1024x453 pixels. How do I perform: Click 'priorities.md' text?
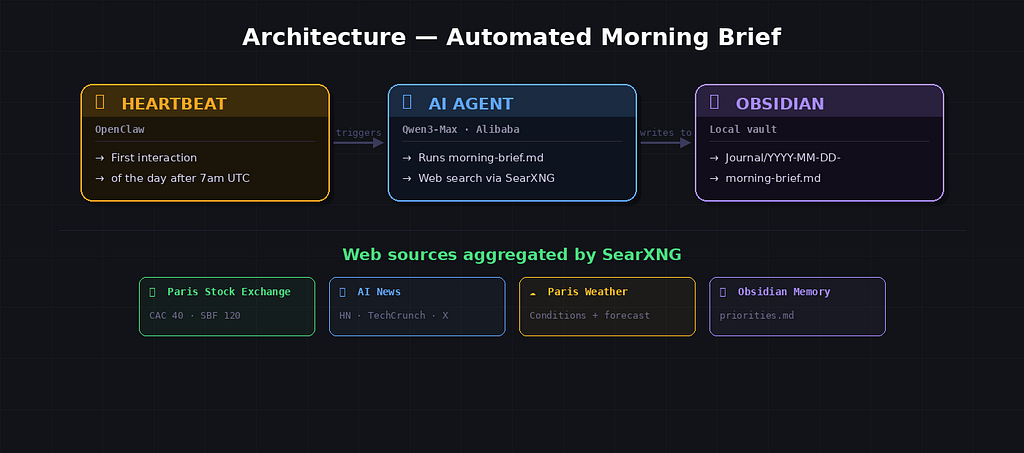click(x=757, y=315)
